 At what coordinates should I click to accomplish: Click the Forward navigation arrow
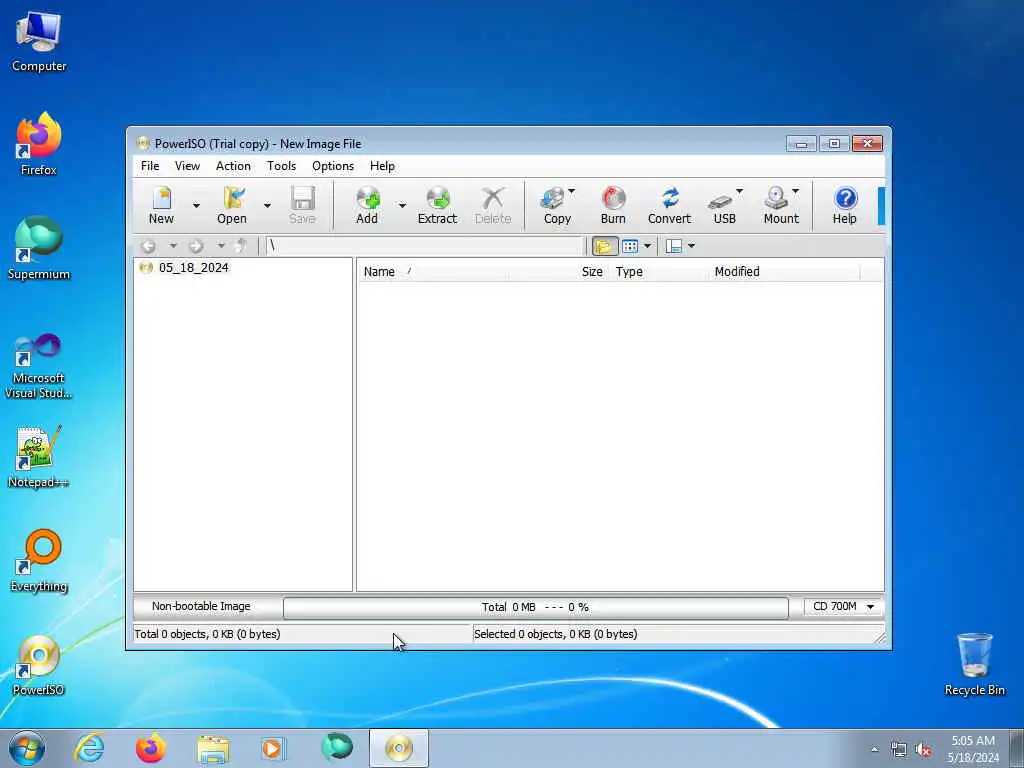click(196, 246)
